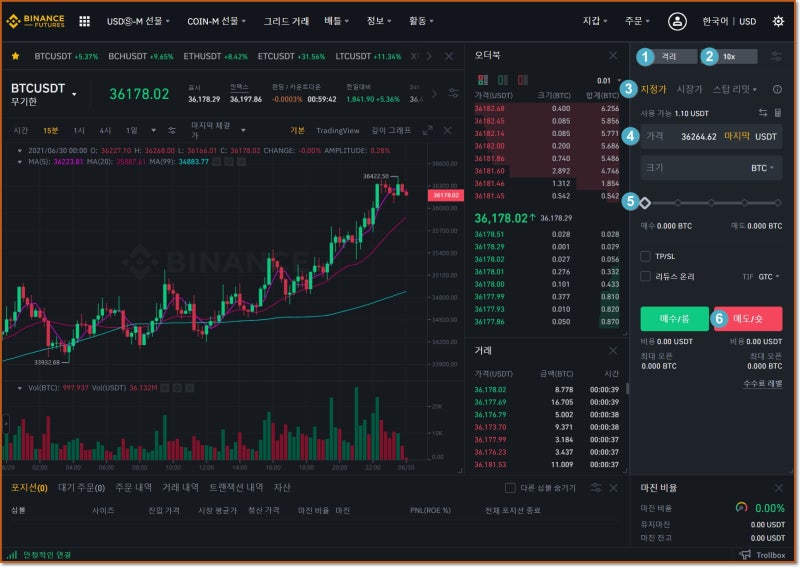The height and width of the screenshot is (567, 800).
Task: Show bids only order book view
Action: (503, 80)
